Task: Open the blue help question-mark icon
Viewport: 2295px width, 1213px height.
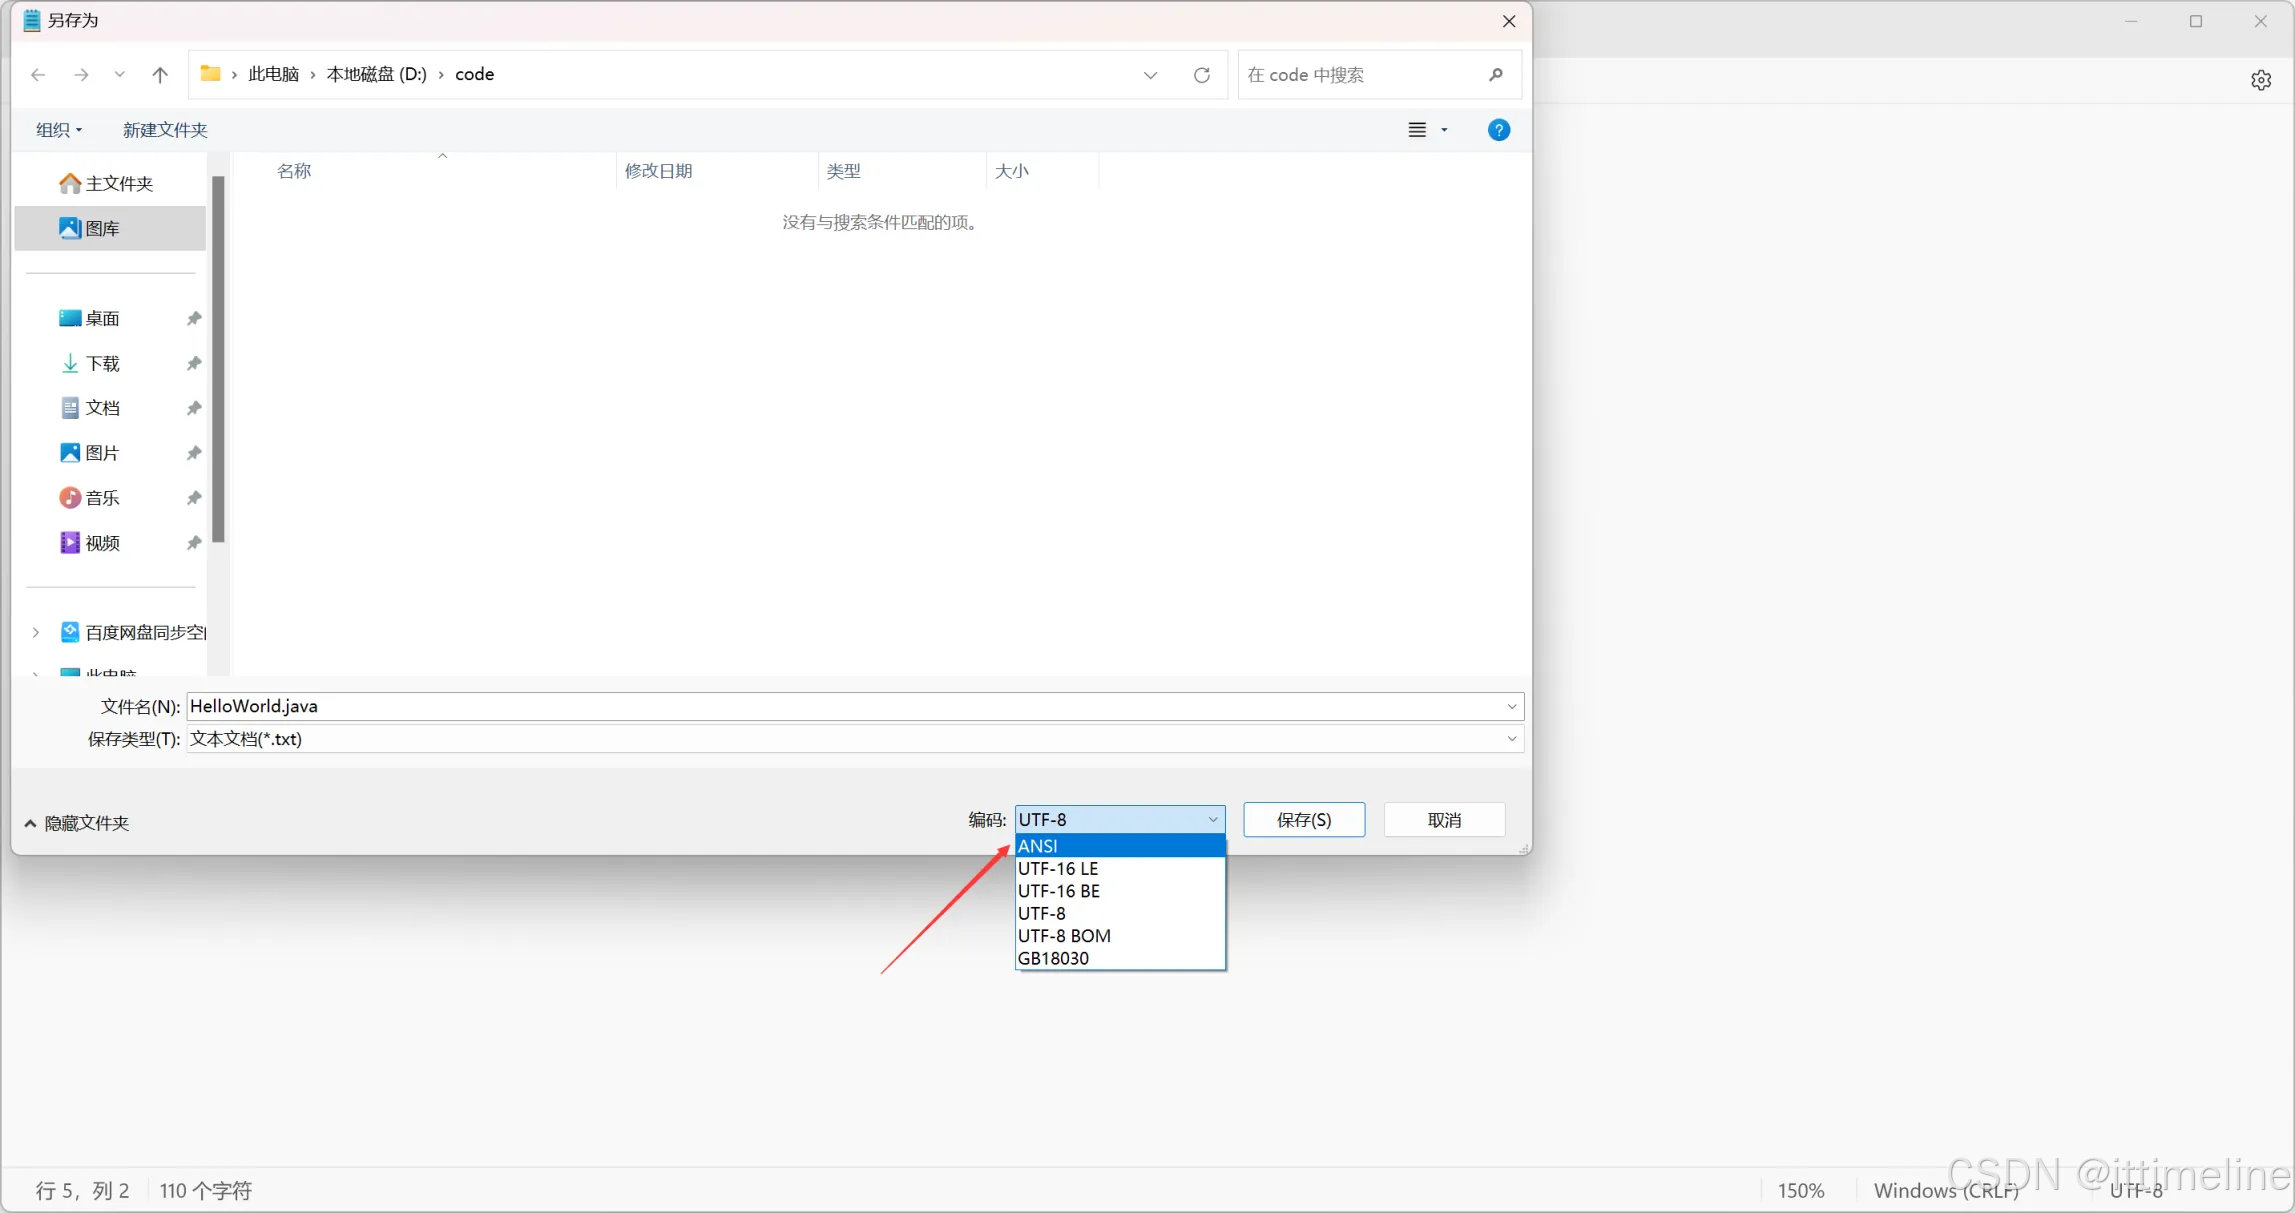Action: pos(1498,130)
